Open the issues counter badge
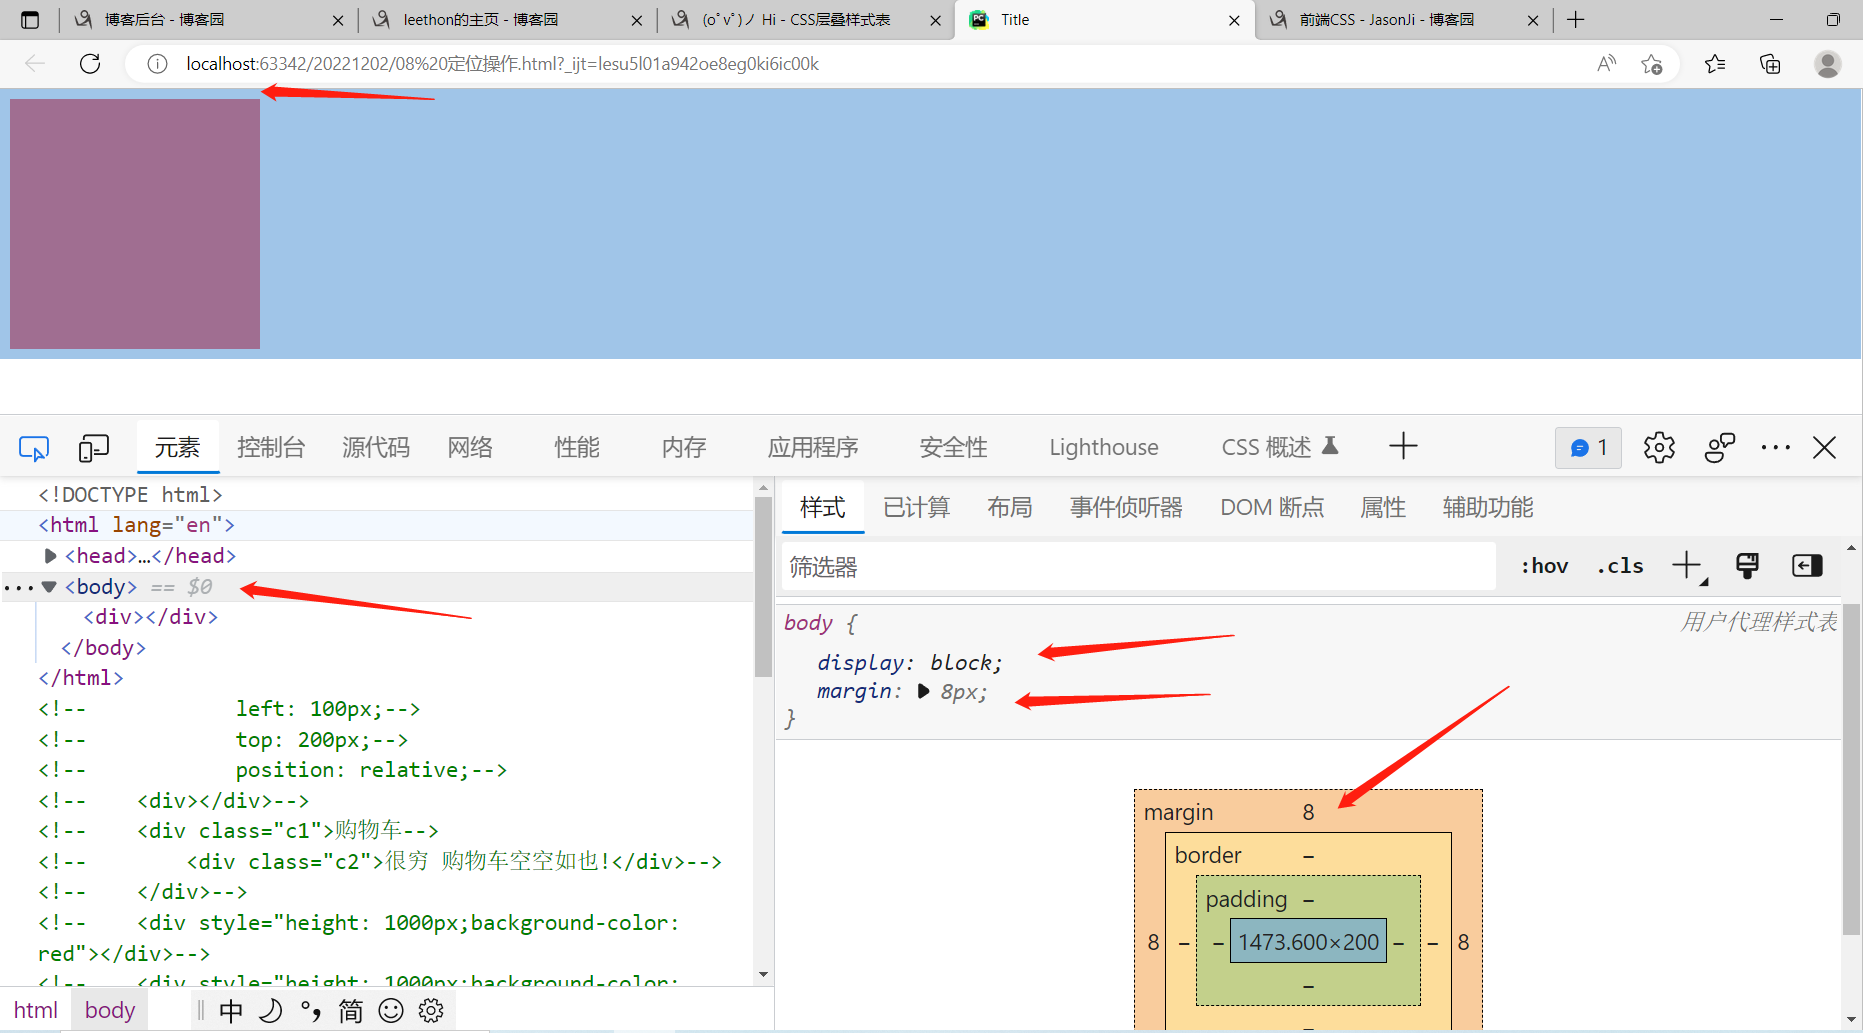 point(1588,447)
